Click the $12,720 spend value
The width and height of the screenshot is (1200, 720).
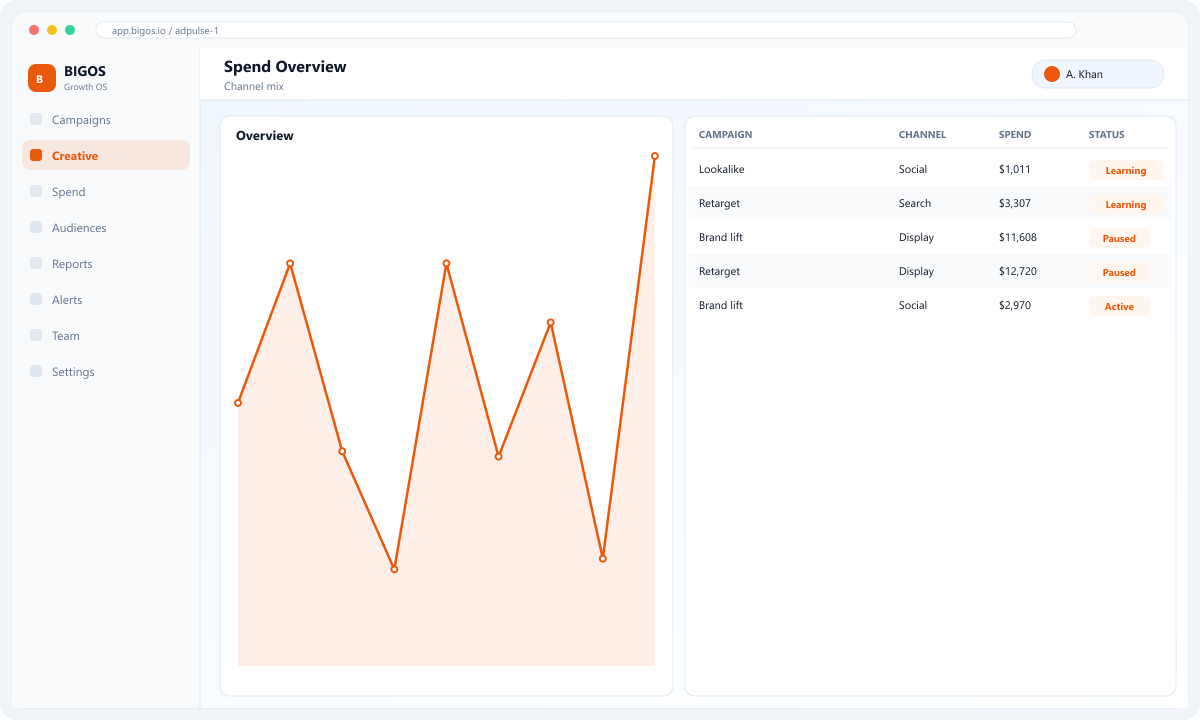pyautogui.click(x=1018, y=271)
